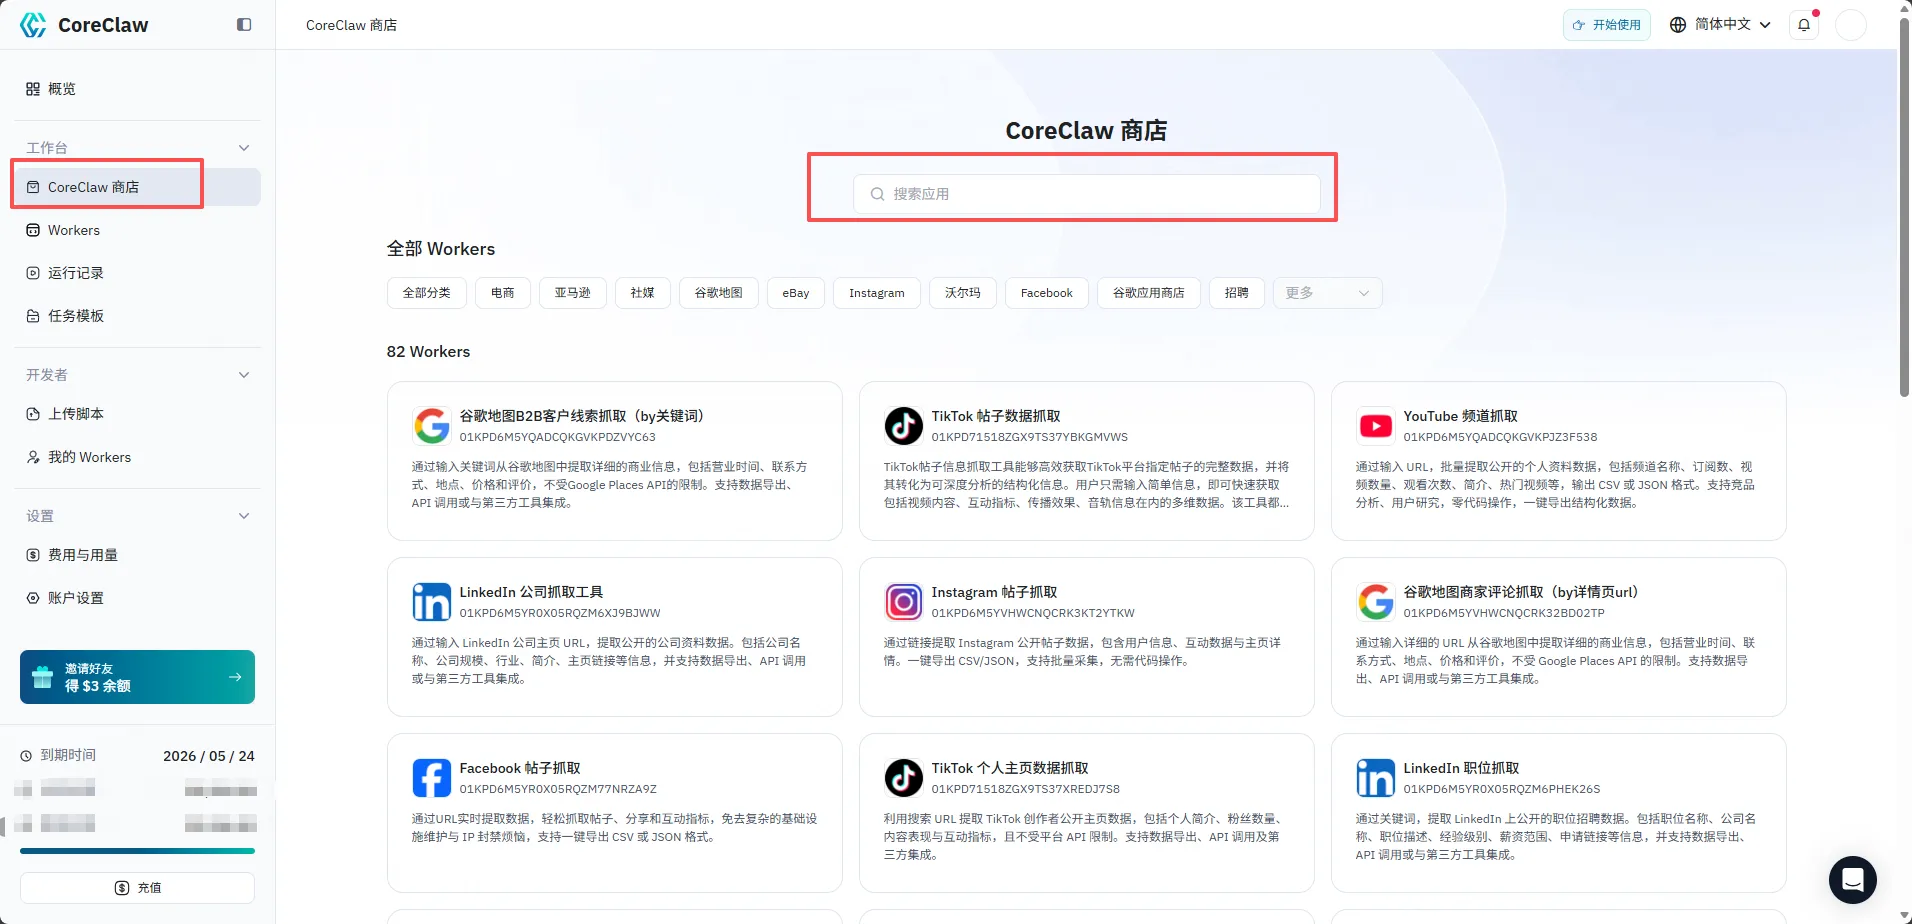Filter by eBay category
Screen dimensions: 1912x924
click(x=796, y=293)
